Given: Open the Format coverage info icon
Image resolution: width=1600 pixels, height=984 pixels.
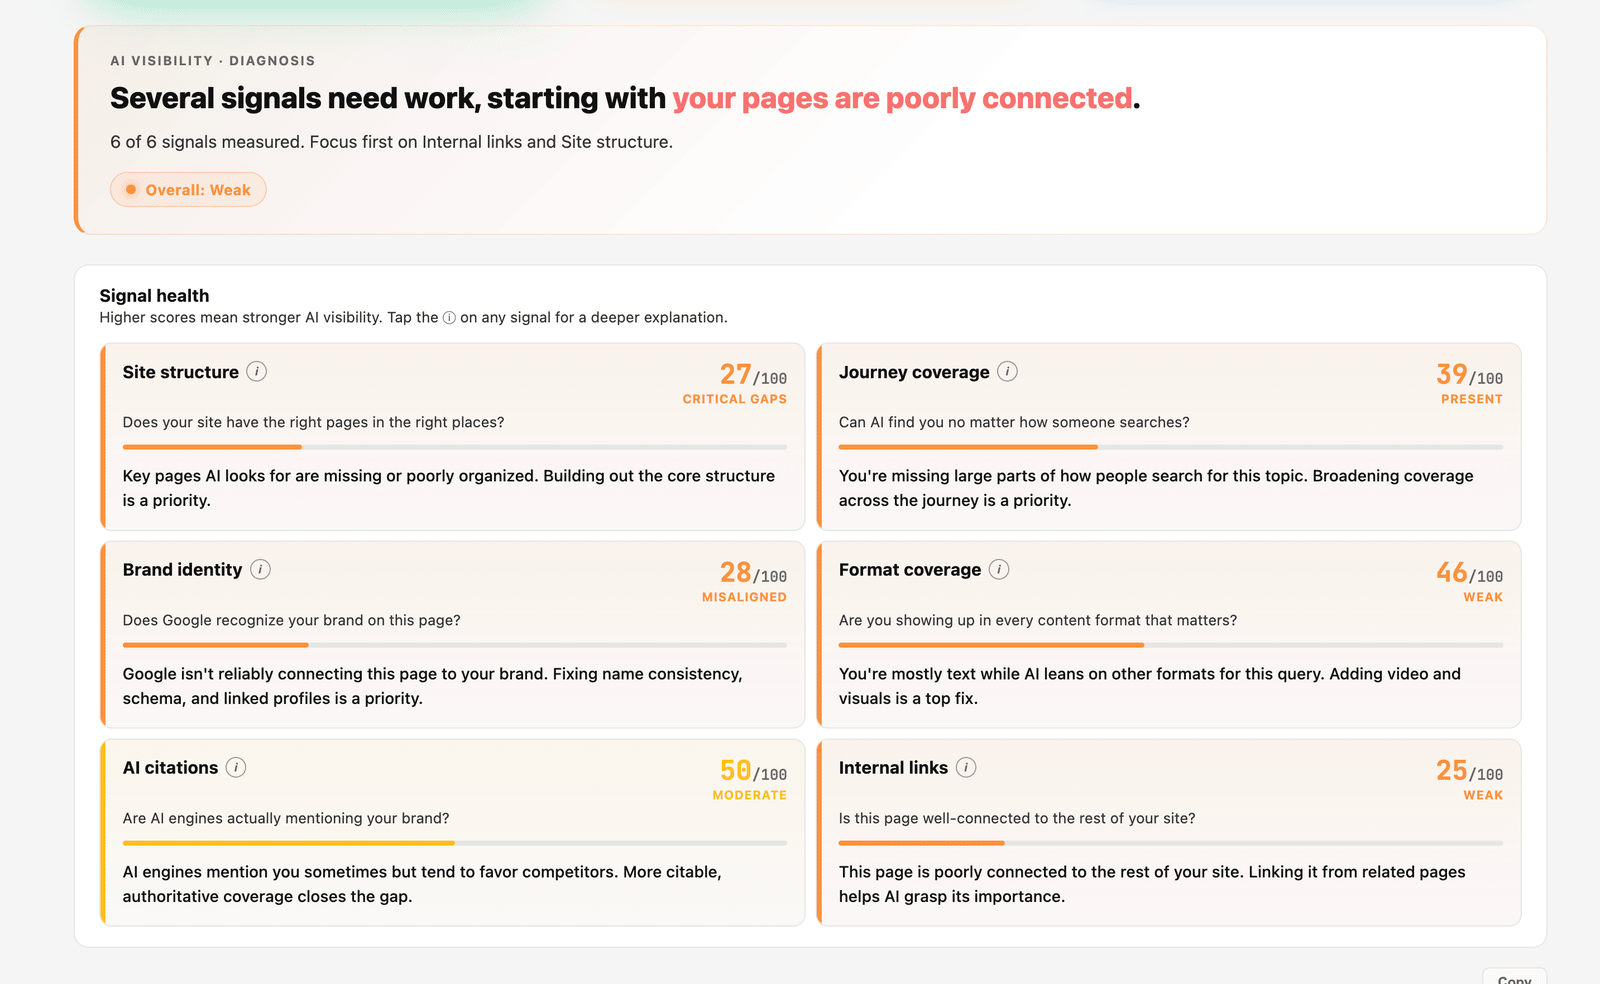Looking at the screenshot, I should pyautogui.click(x=999, y=570).
